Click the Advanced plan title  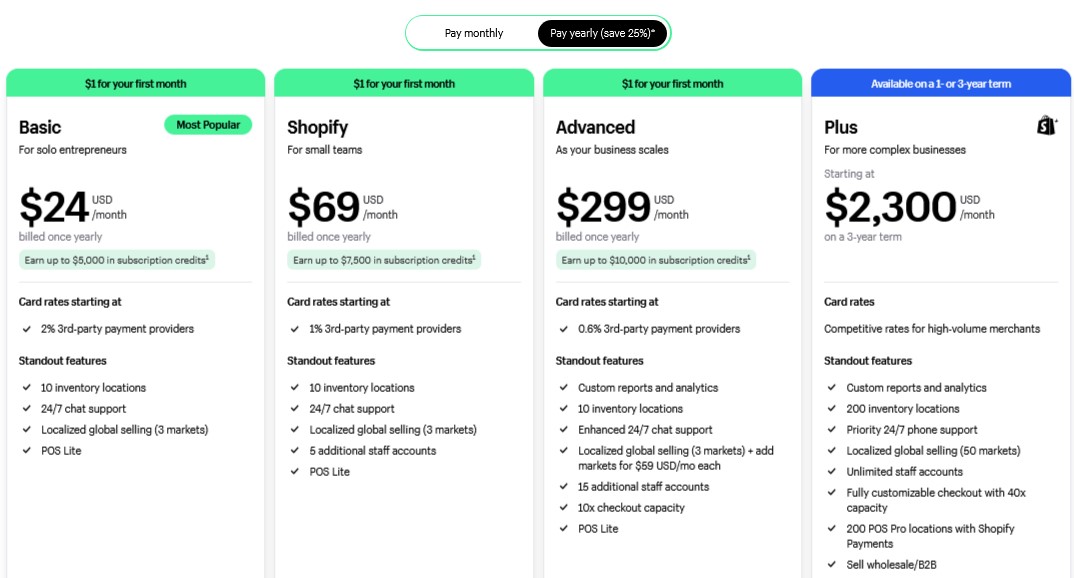595,127
